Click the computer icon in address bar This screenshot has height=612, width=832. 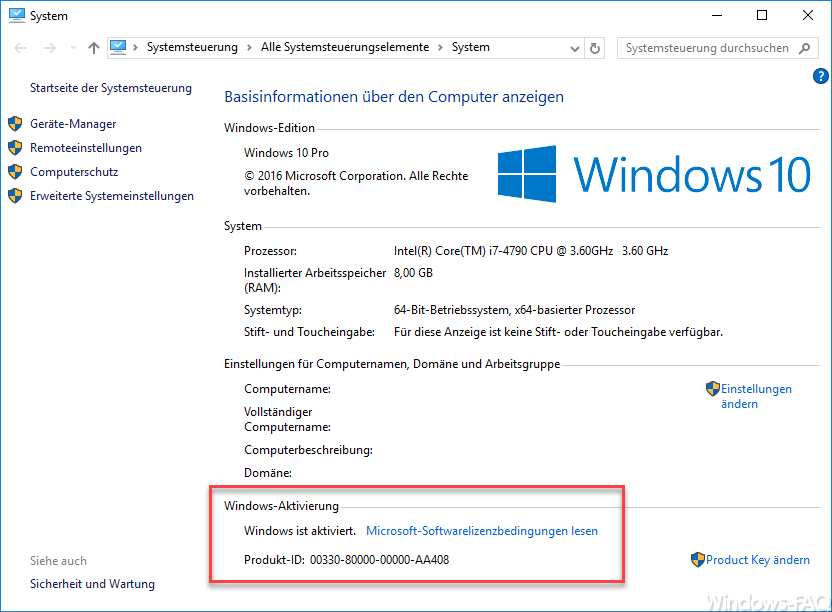(118, 48)
